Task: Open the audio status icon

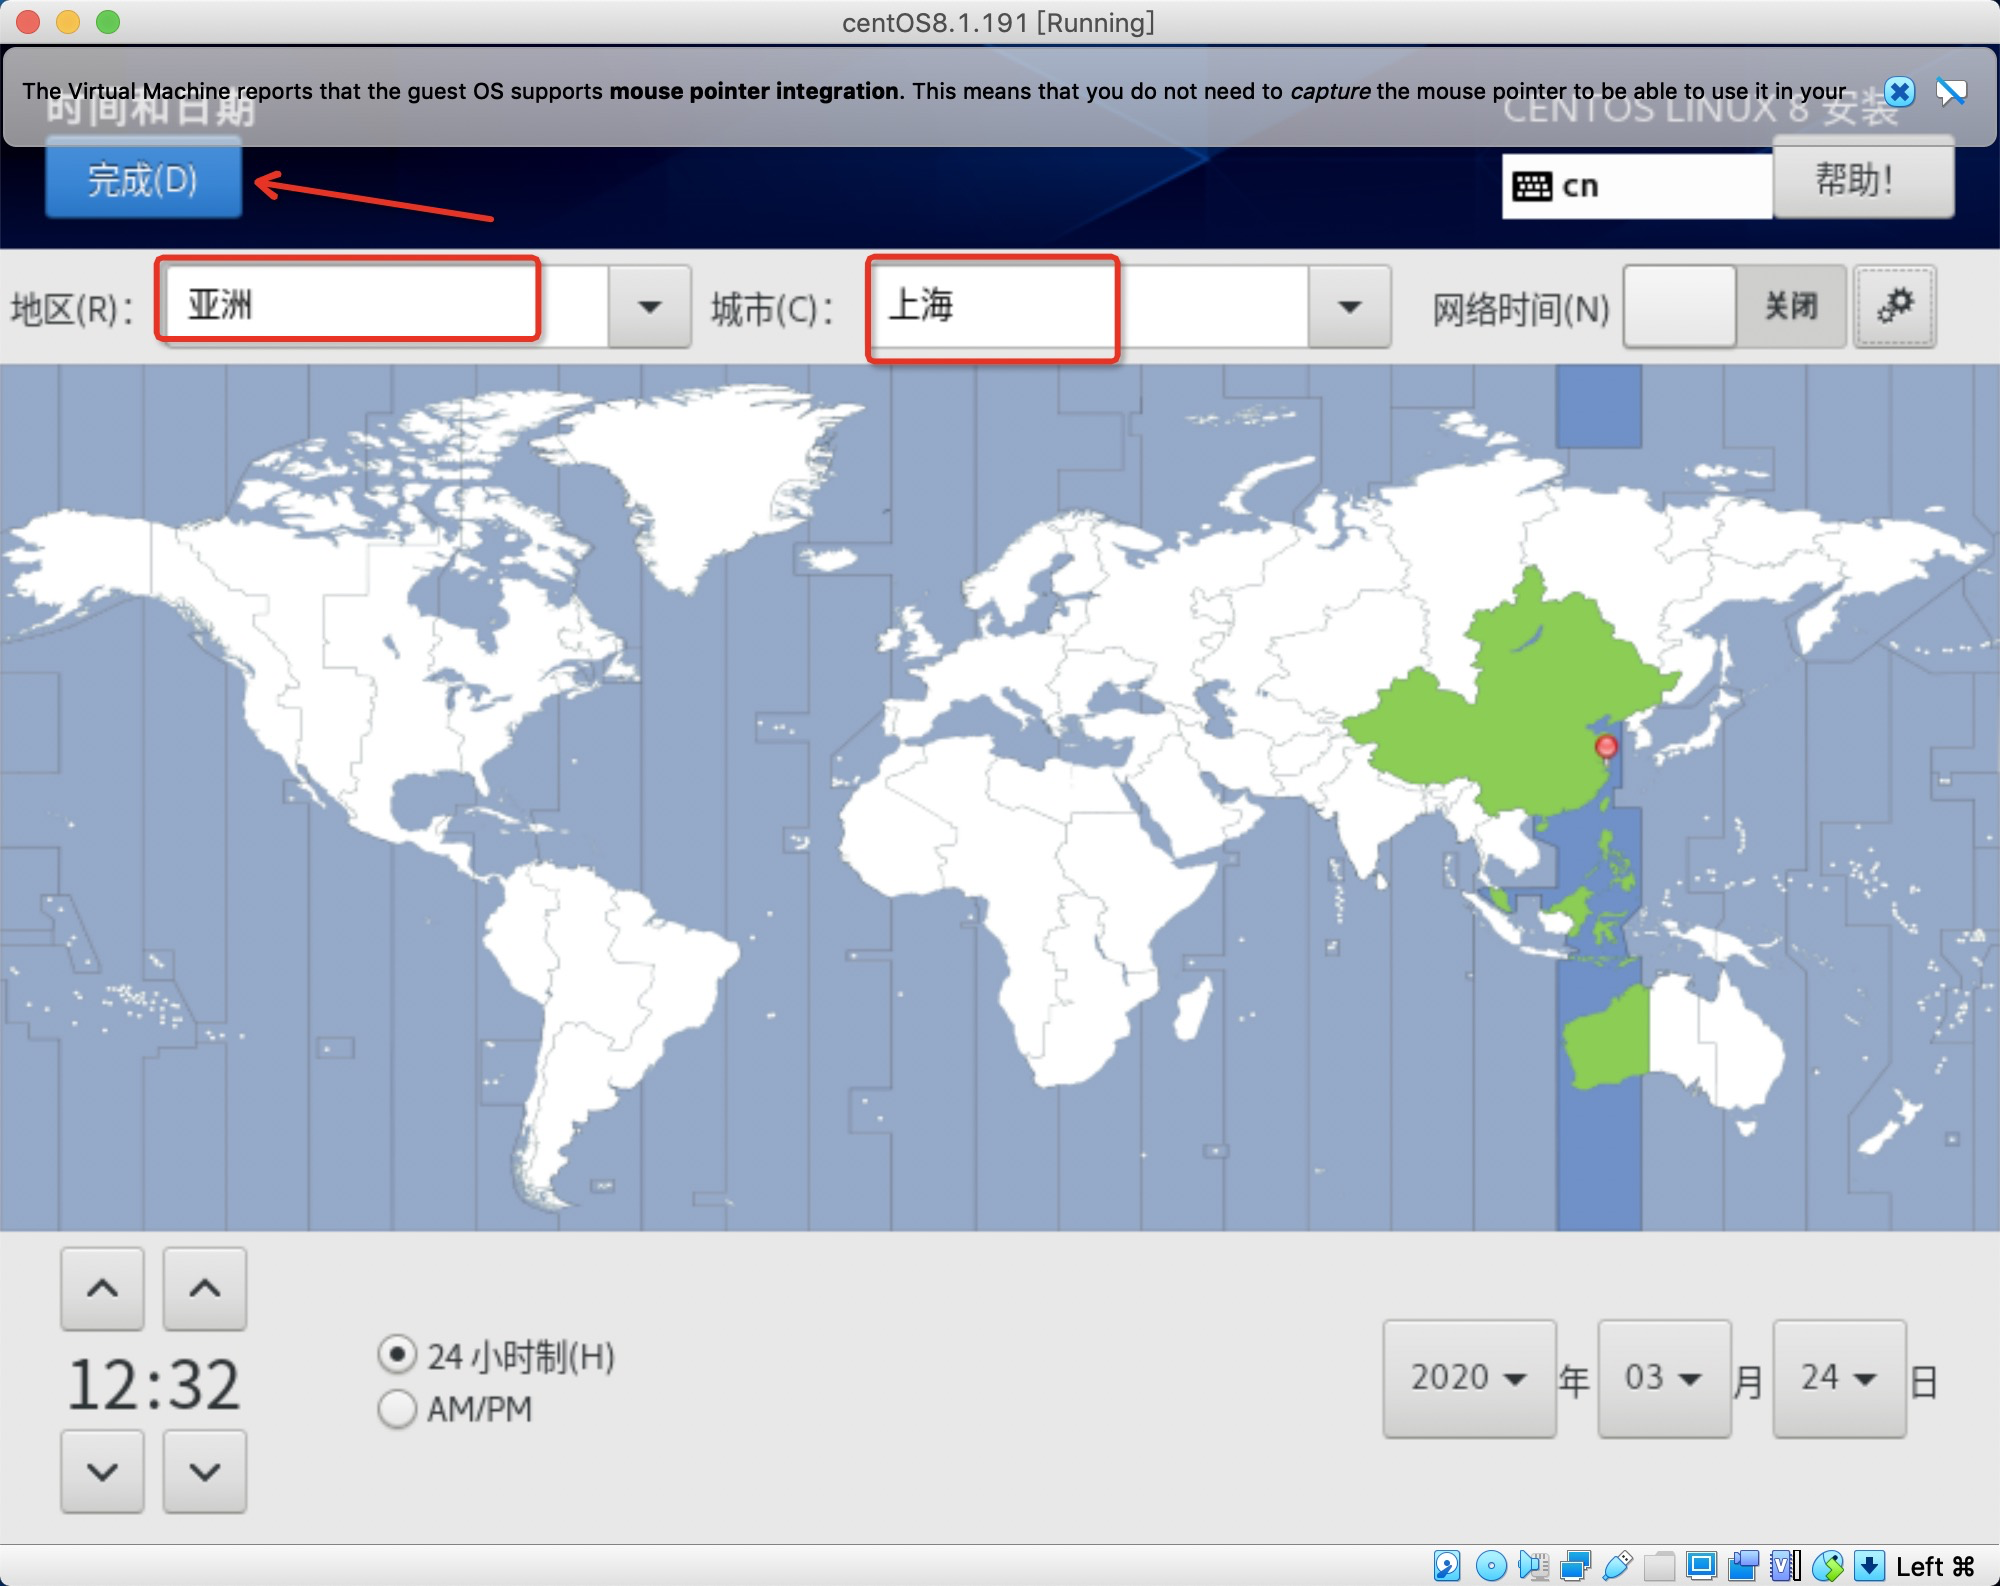Action: [1533, 1565]
